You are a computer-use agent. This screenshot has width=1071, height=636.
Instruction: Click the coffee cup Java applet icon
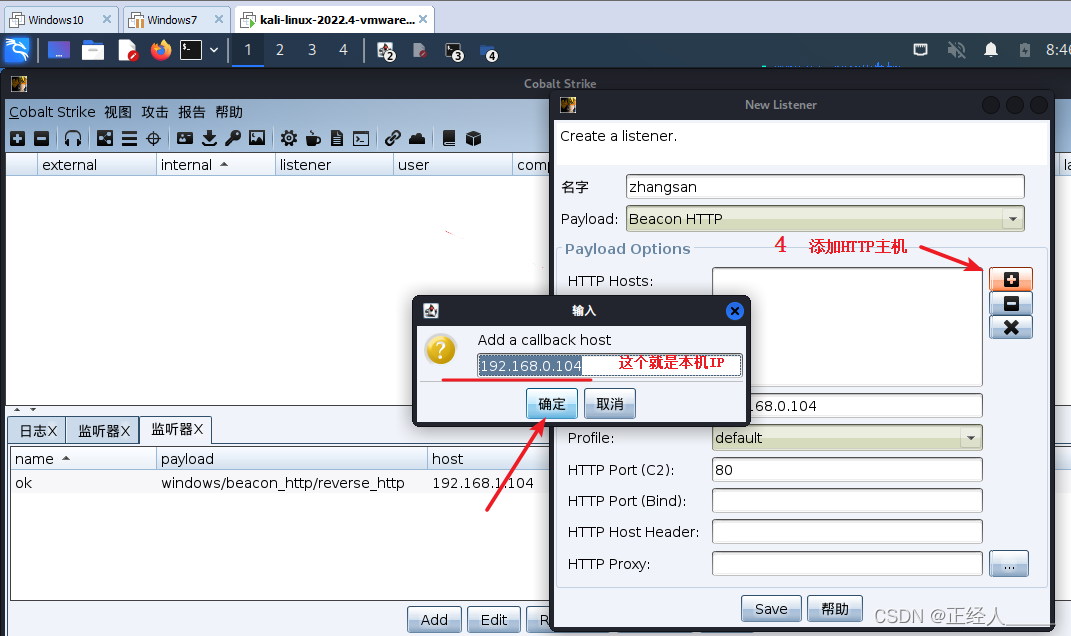313,139
